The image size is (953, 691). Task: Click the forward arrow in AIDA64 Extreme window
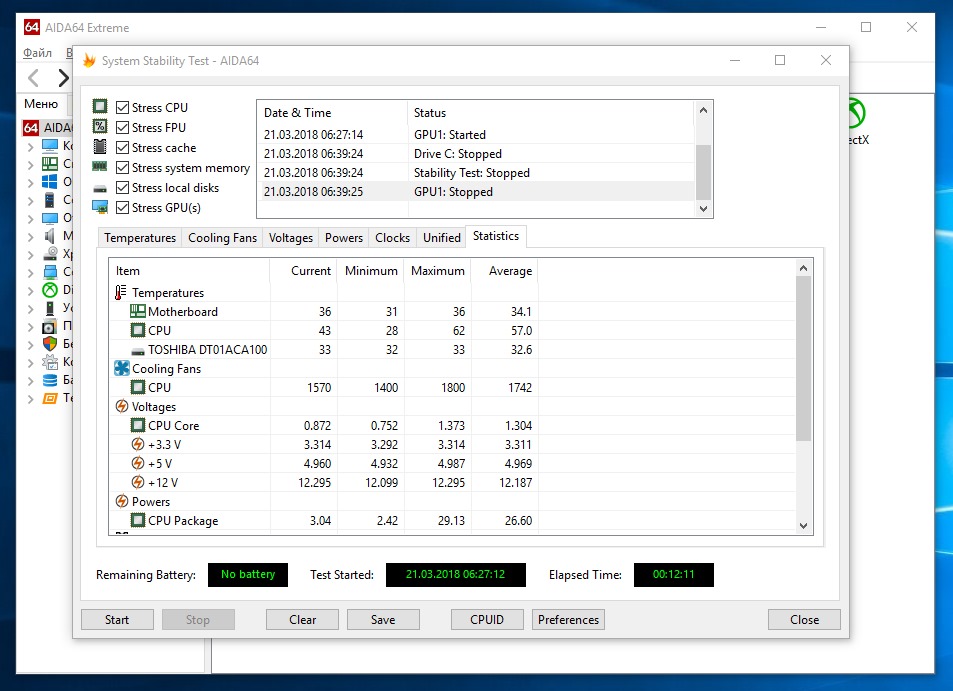coord(63,78)
